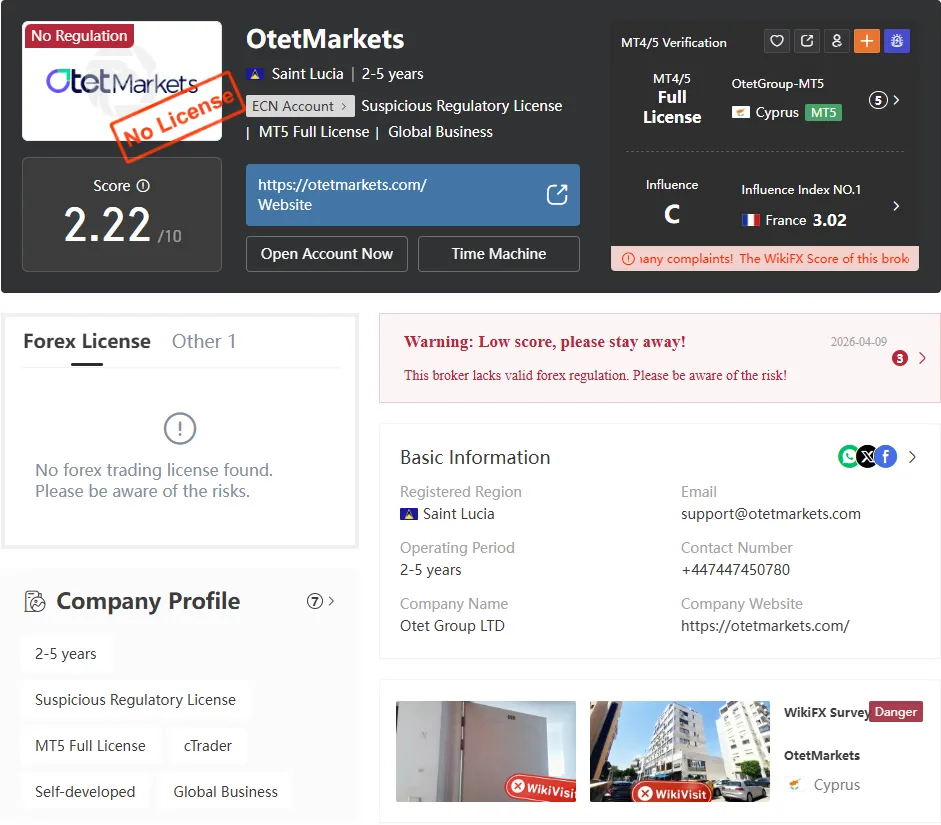This screenshot has width=941, height=825.
Task: Click the heart favorite icon
Action: point(777,41)
